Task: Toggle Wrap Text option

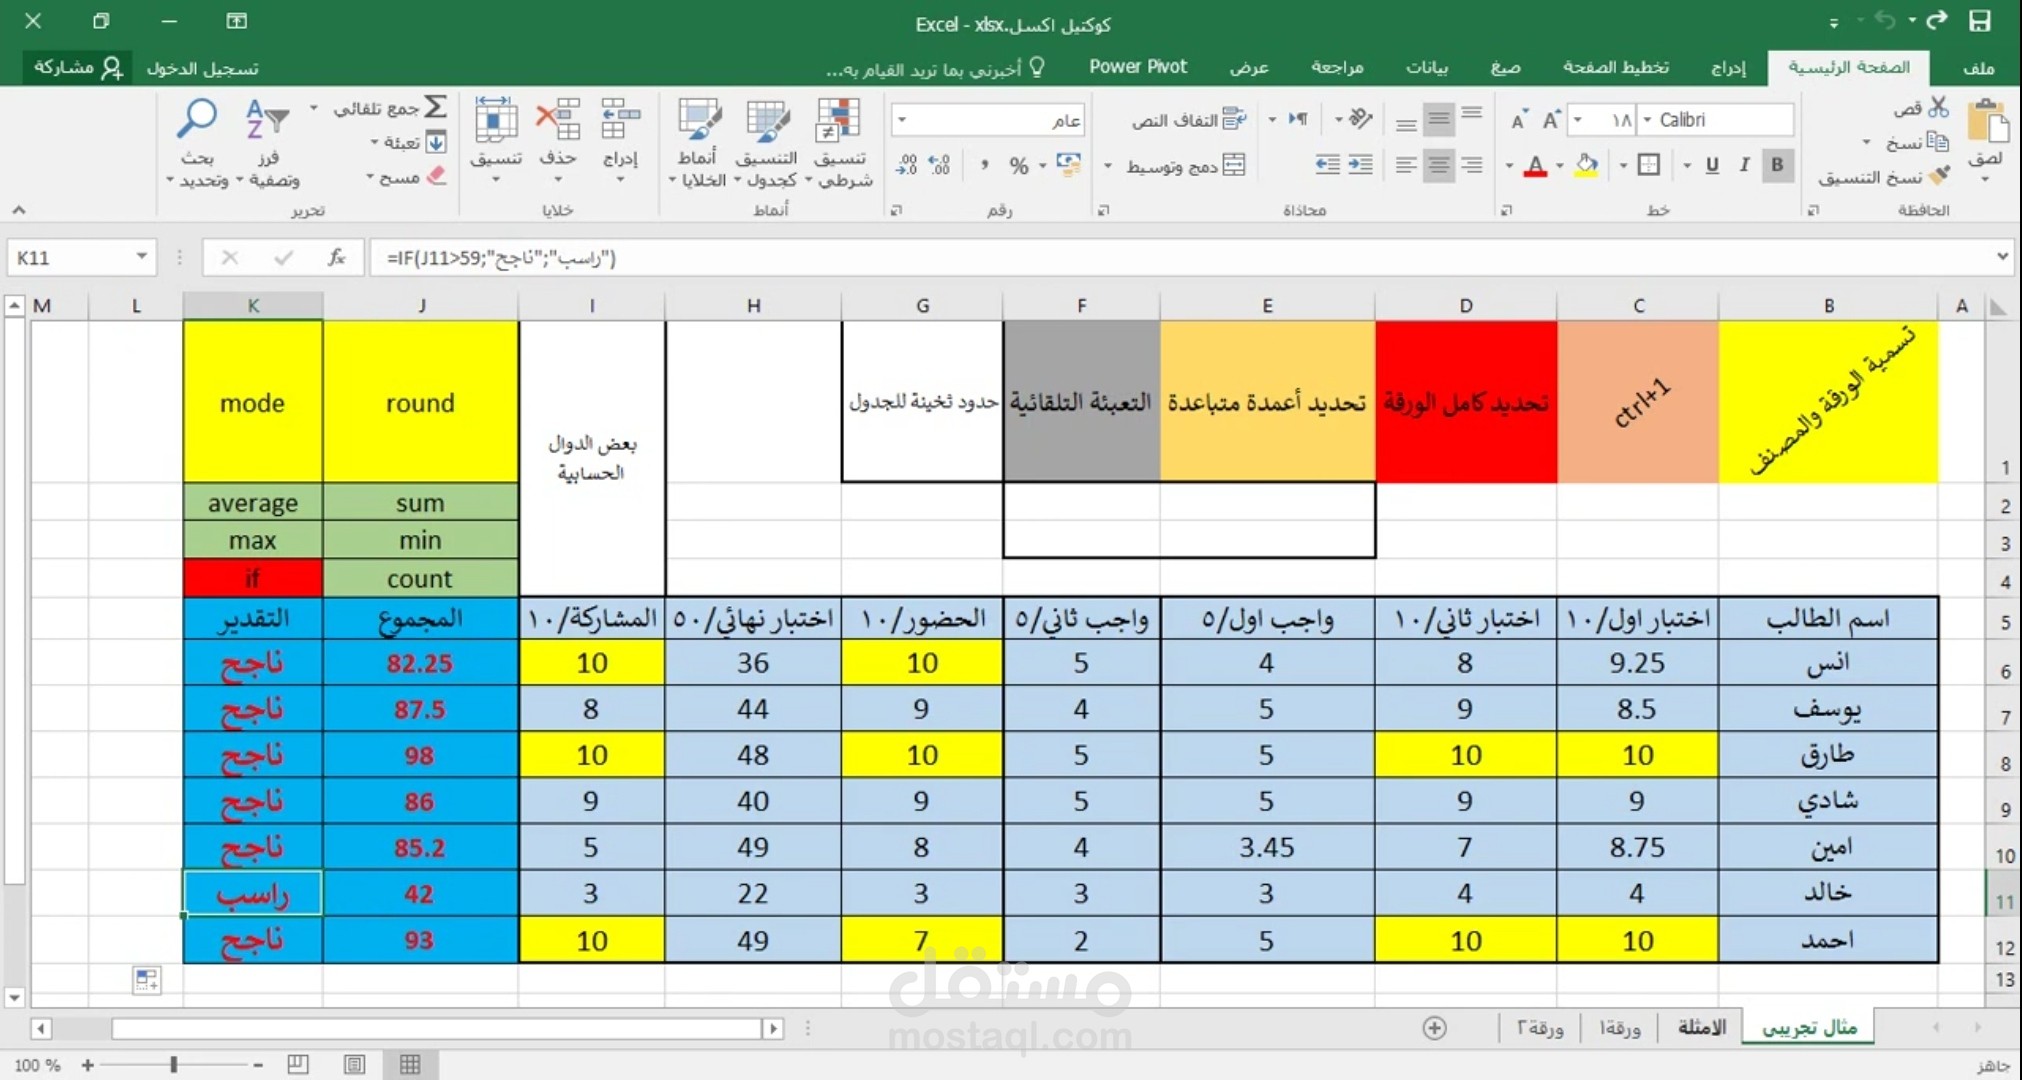Action: click(1234, 120)
